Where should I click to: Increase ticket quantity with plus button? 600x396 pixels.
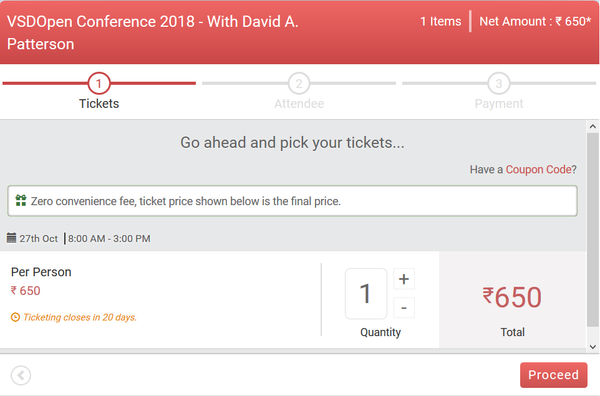[x=404, y=279]
